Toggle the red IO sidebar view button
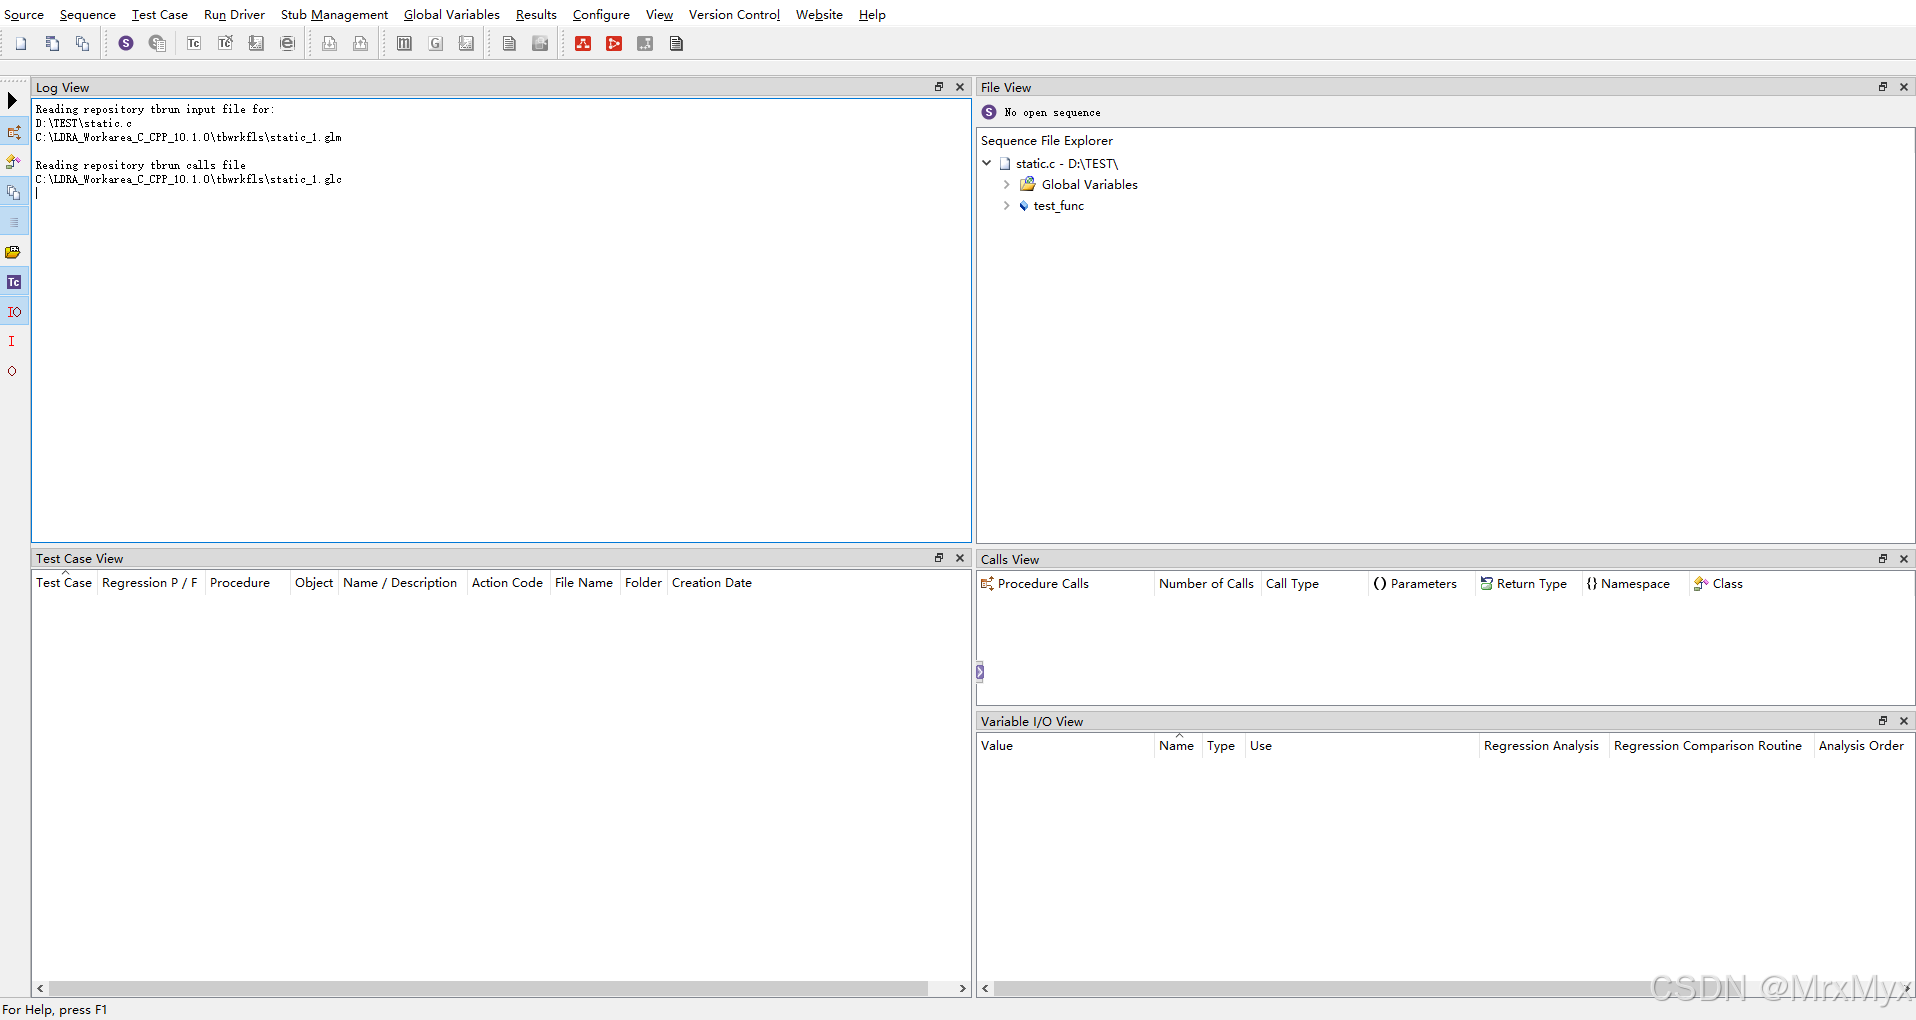This screenshot has width=1916, height=1020. (x=14, y=312)
